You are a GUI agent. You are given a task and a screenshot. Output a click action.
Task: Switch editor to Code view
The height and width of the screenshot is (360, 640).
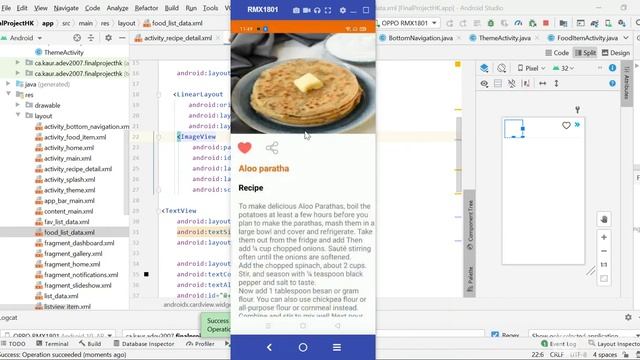tap(557, 53)
